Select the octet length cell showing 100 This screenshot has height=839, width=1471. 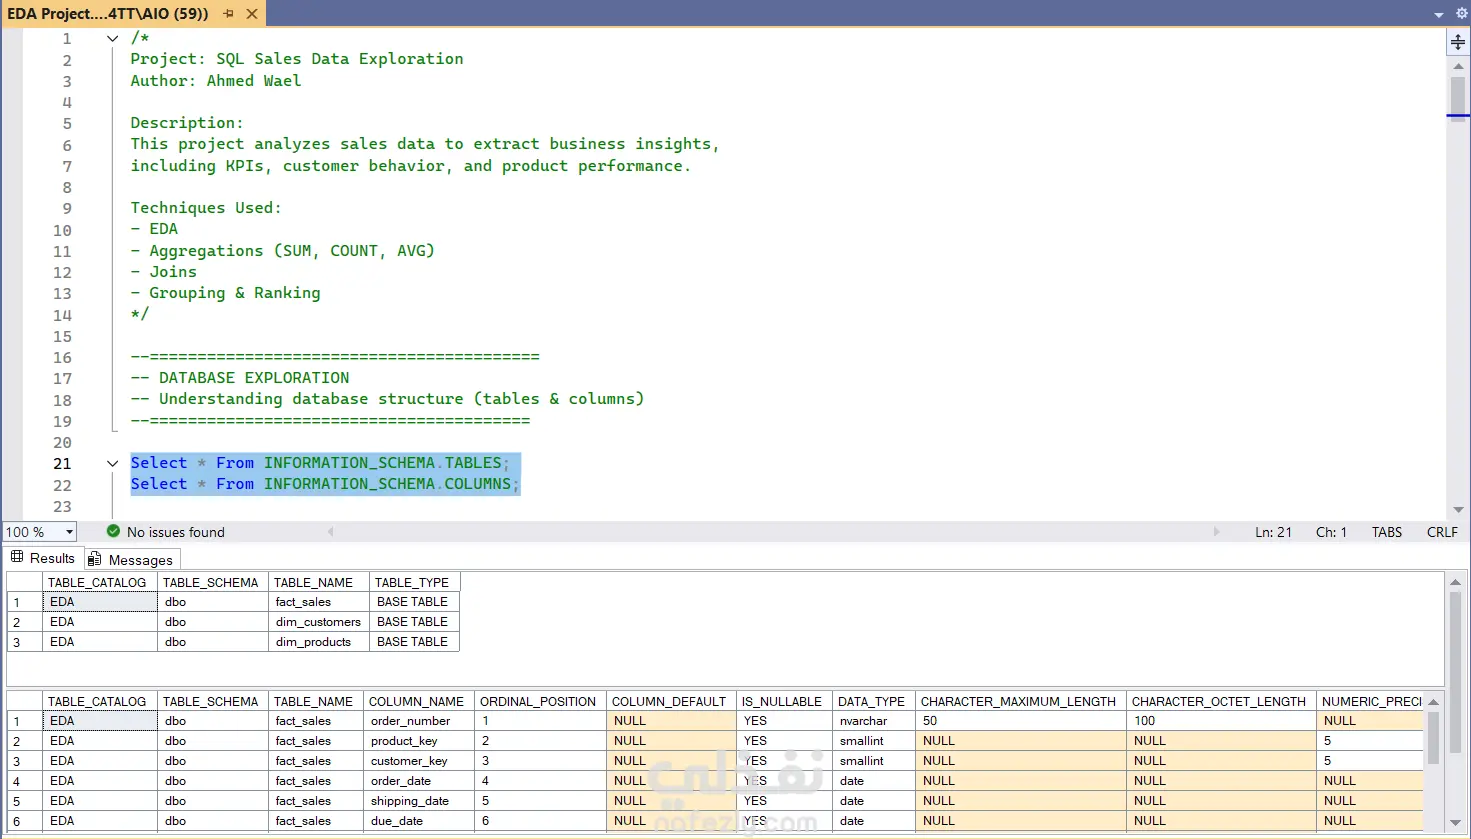click(x=1219, y=721)
